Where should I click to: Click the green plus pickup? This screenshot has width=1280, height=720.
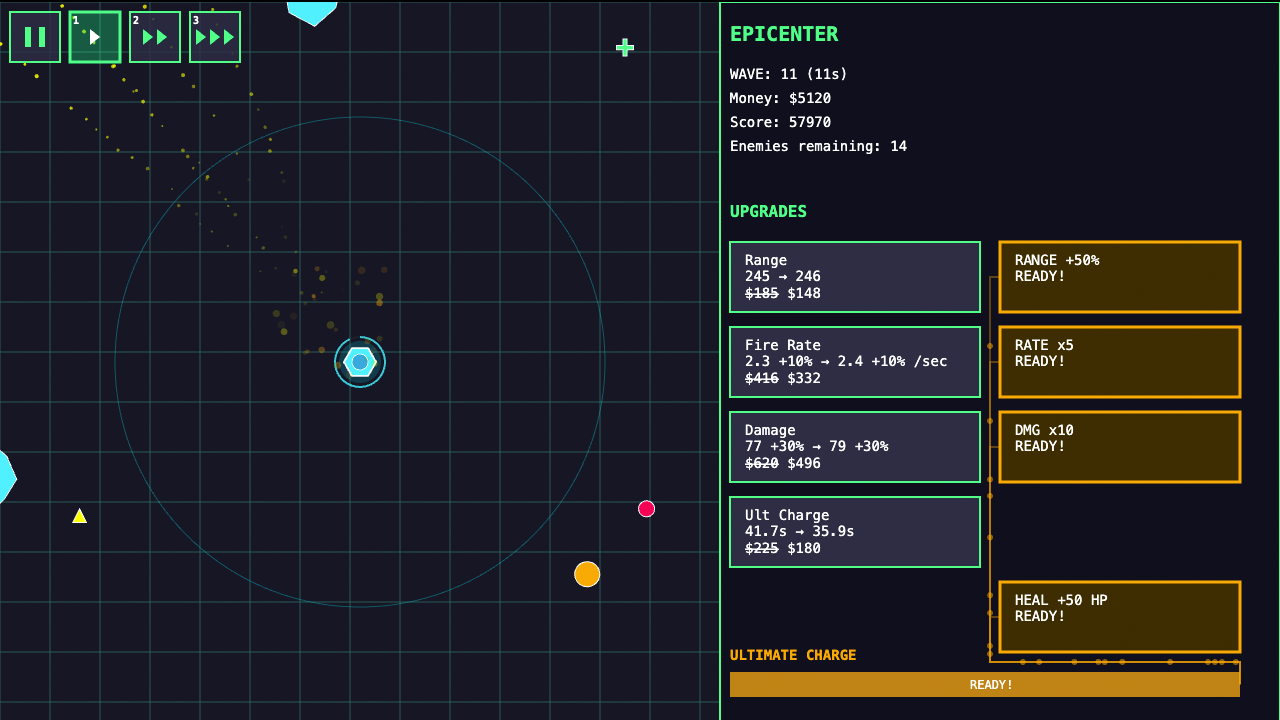click(625, 47)
